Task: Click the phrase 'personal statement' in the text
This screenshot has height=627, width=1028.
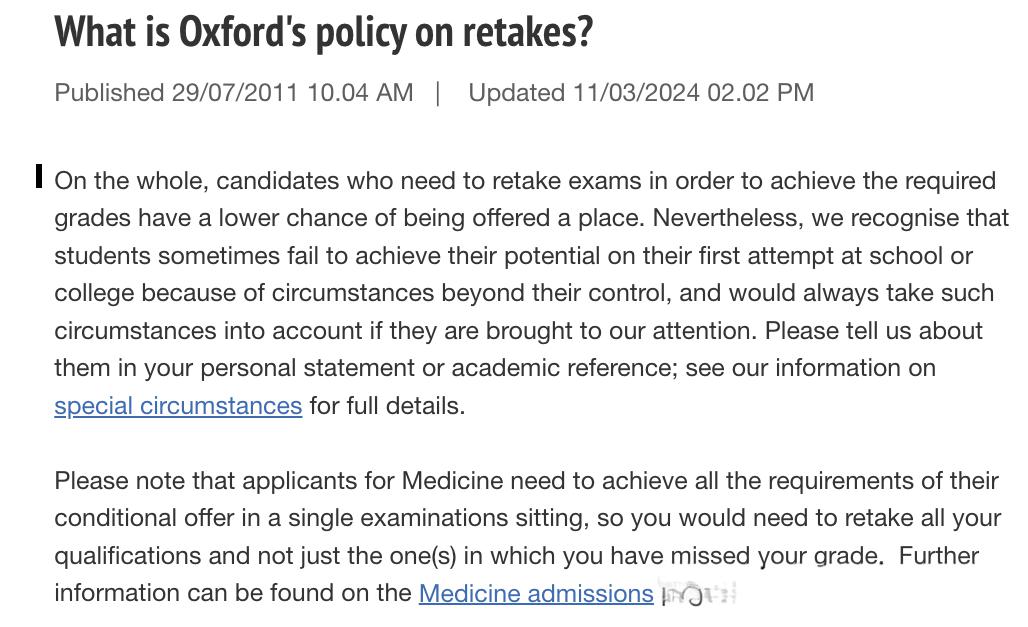Action: click(x=307, y=368)
